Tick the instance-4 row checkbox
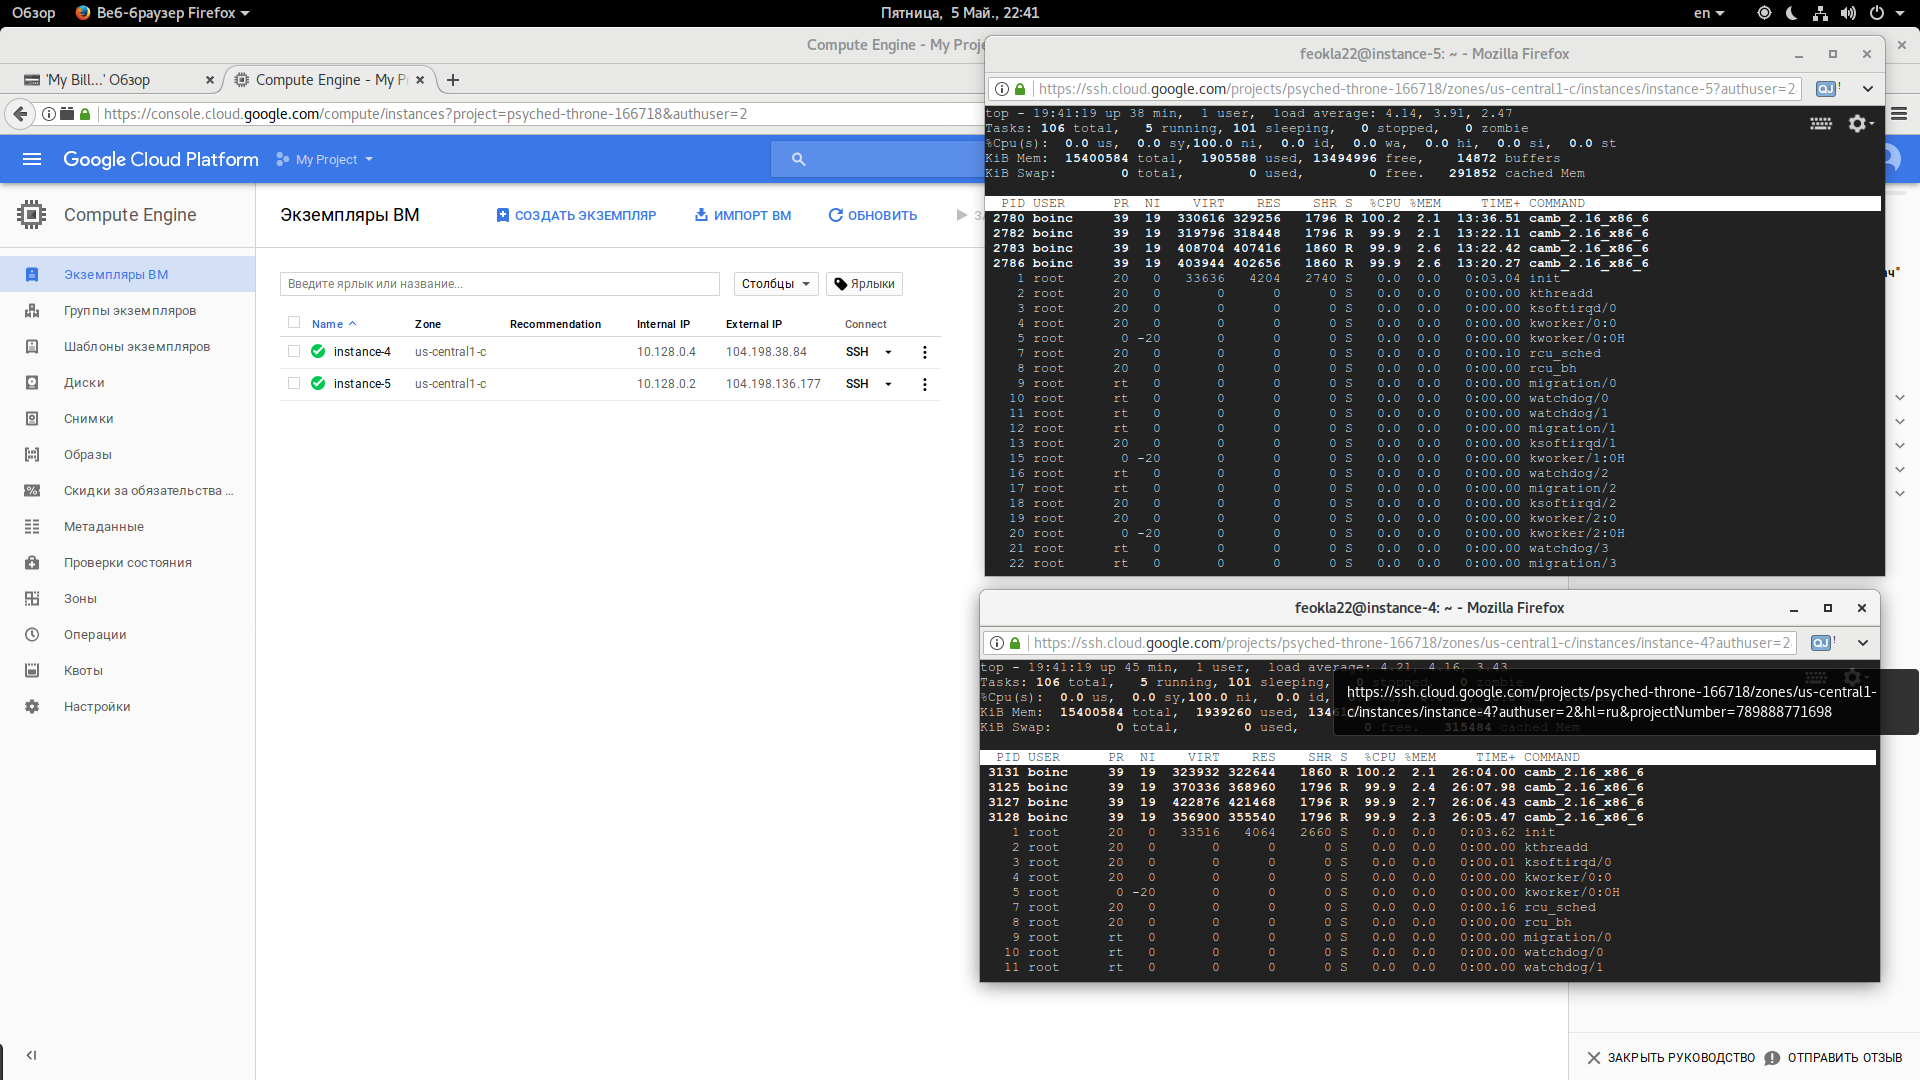 [293, 351]
